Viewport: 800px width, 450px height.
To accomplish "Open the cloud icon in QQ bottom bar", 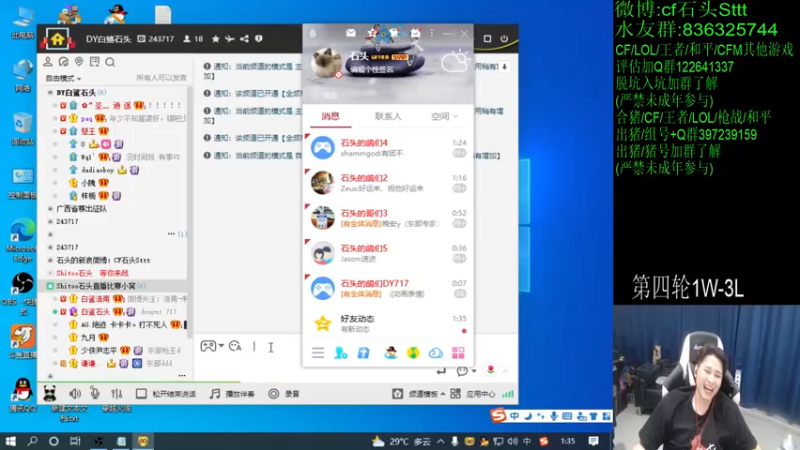I will tap(436, 353).
